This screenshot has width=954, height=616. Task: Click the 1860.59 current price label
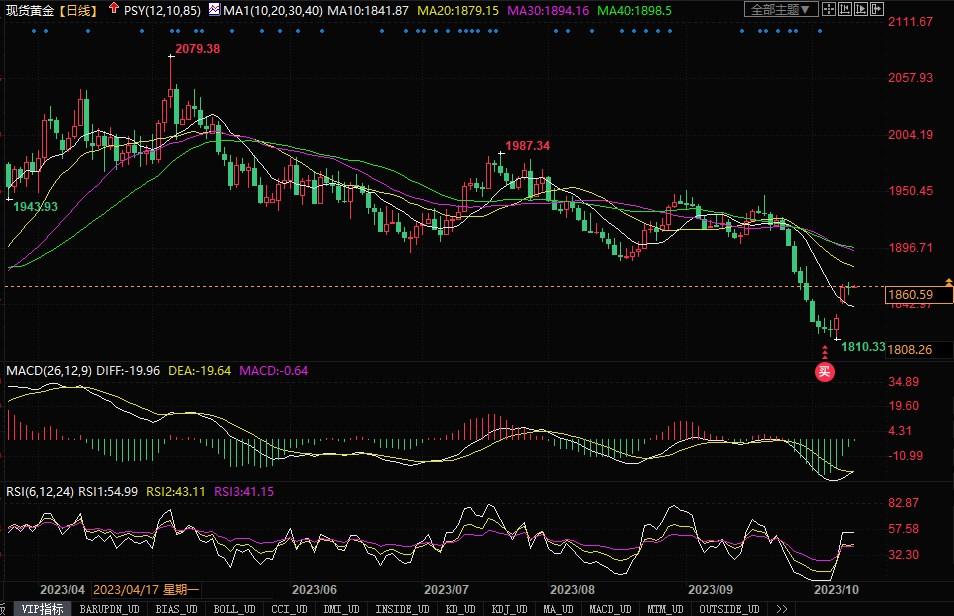coord(910,295)
